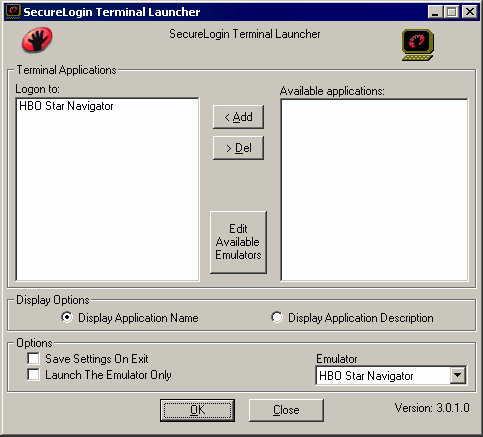Confirm with the OK button

pos(197,410)
